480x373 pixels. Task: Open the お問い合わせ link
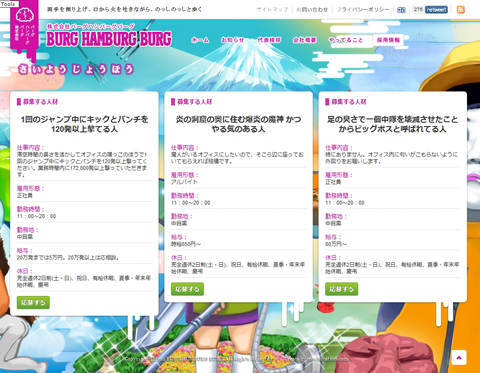click(312, 10)
